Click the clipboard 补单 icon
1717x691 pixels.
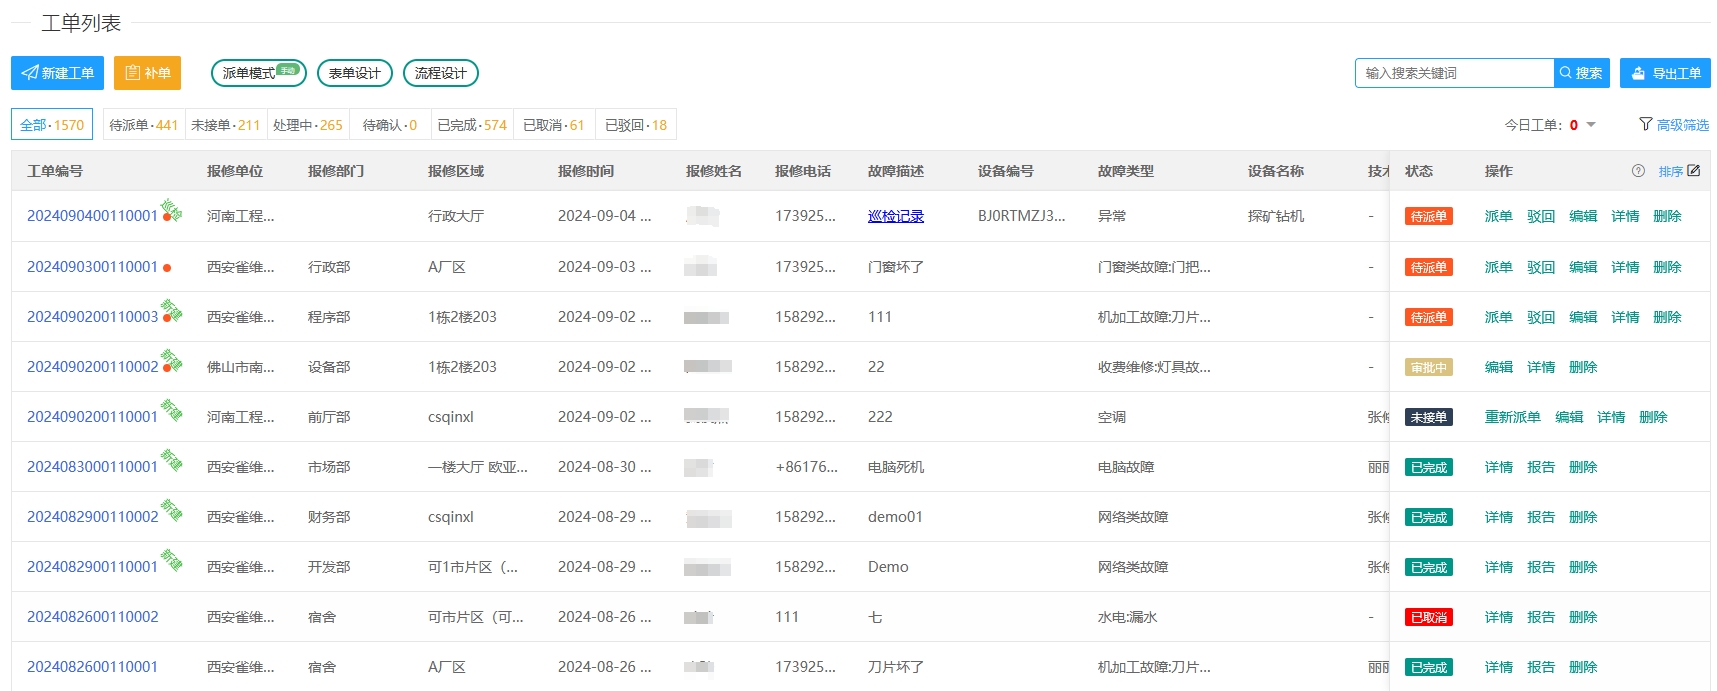point(132,73)
